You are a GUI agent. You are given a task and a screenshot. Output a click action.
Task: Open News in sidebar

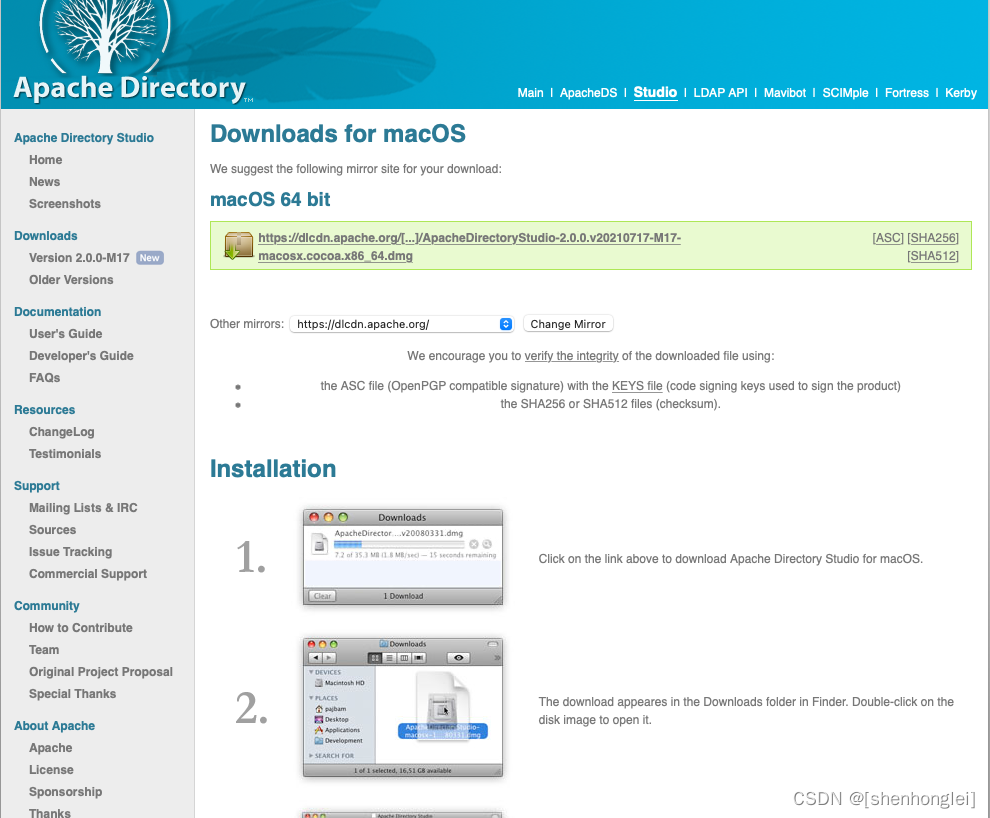coord(44,182)
